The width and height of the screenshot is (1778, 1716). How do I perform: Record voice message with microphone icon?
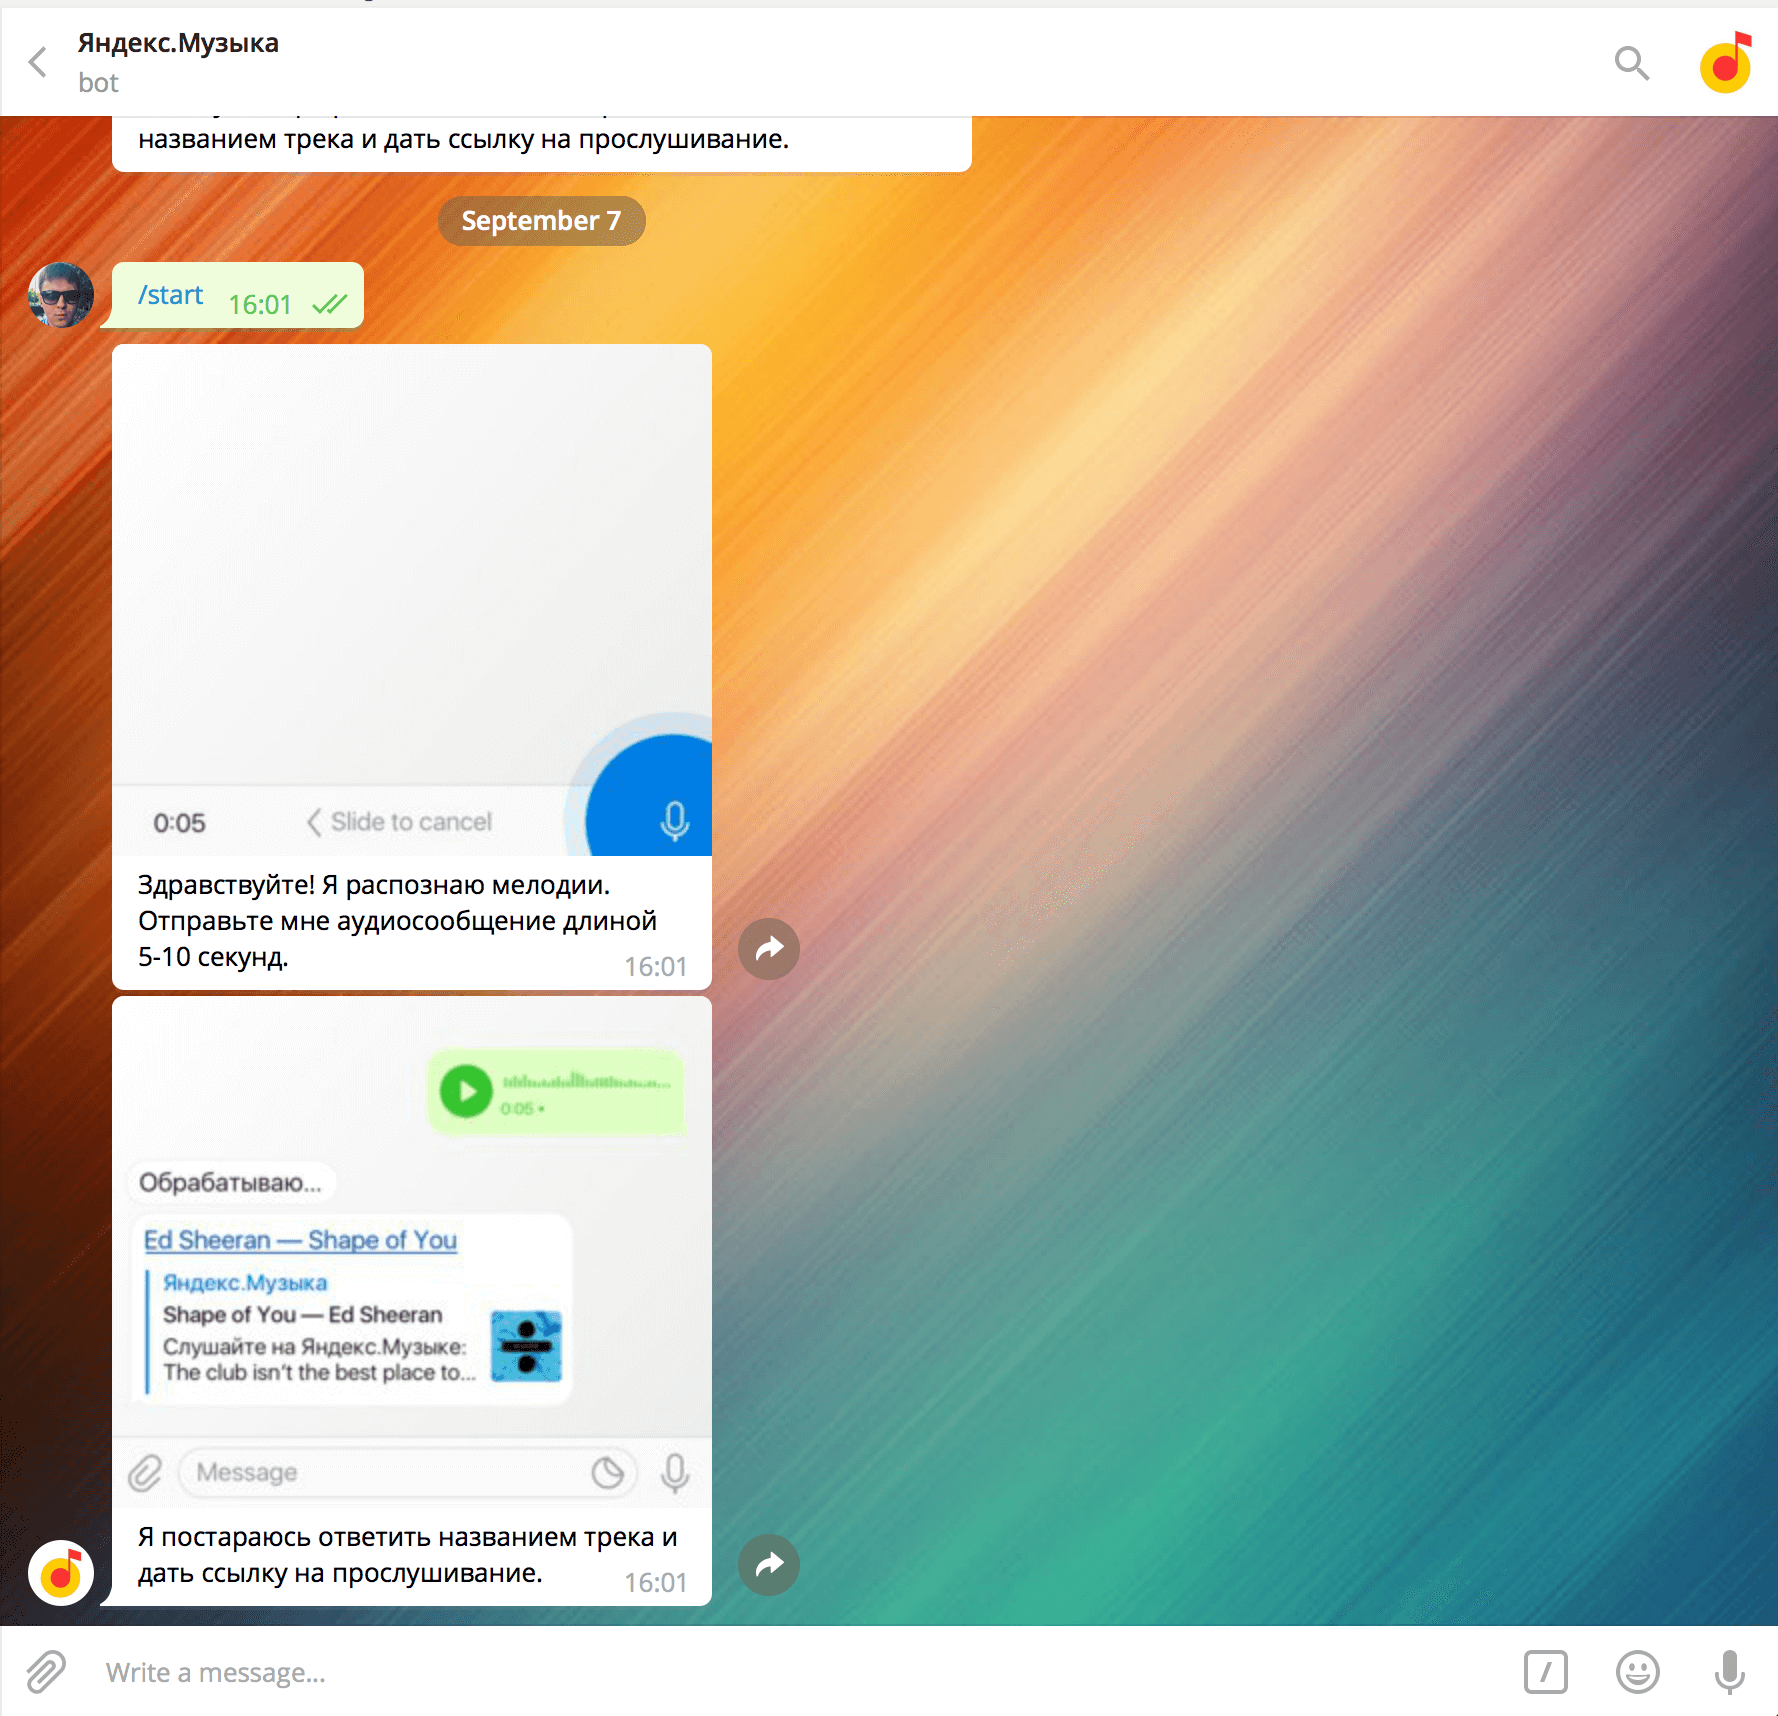[x=1730, y=1672]
